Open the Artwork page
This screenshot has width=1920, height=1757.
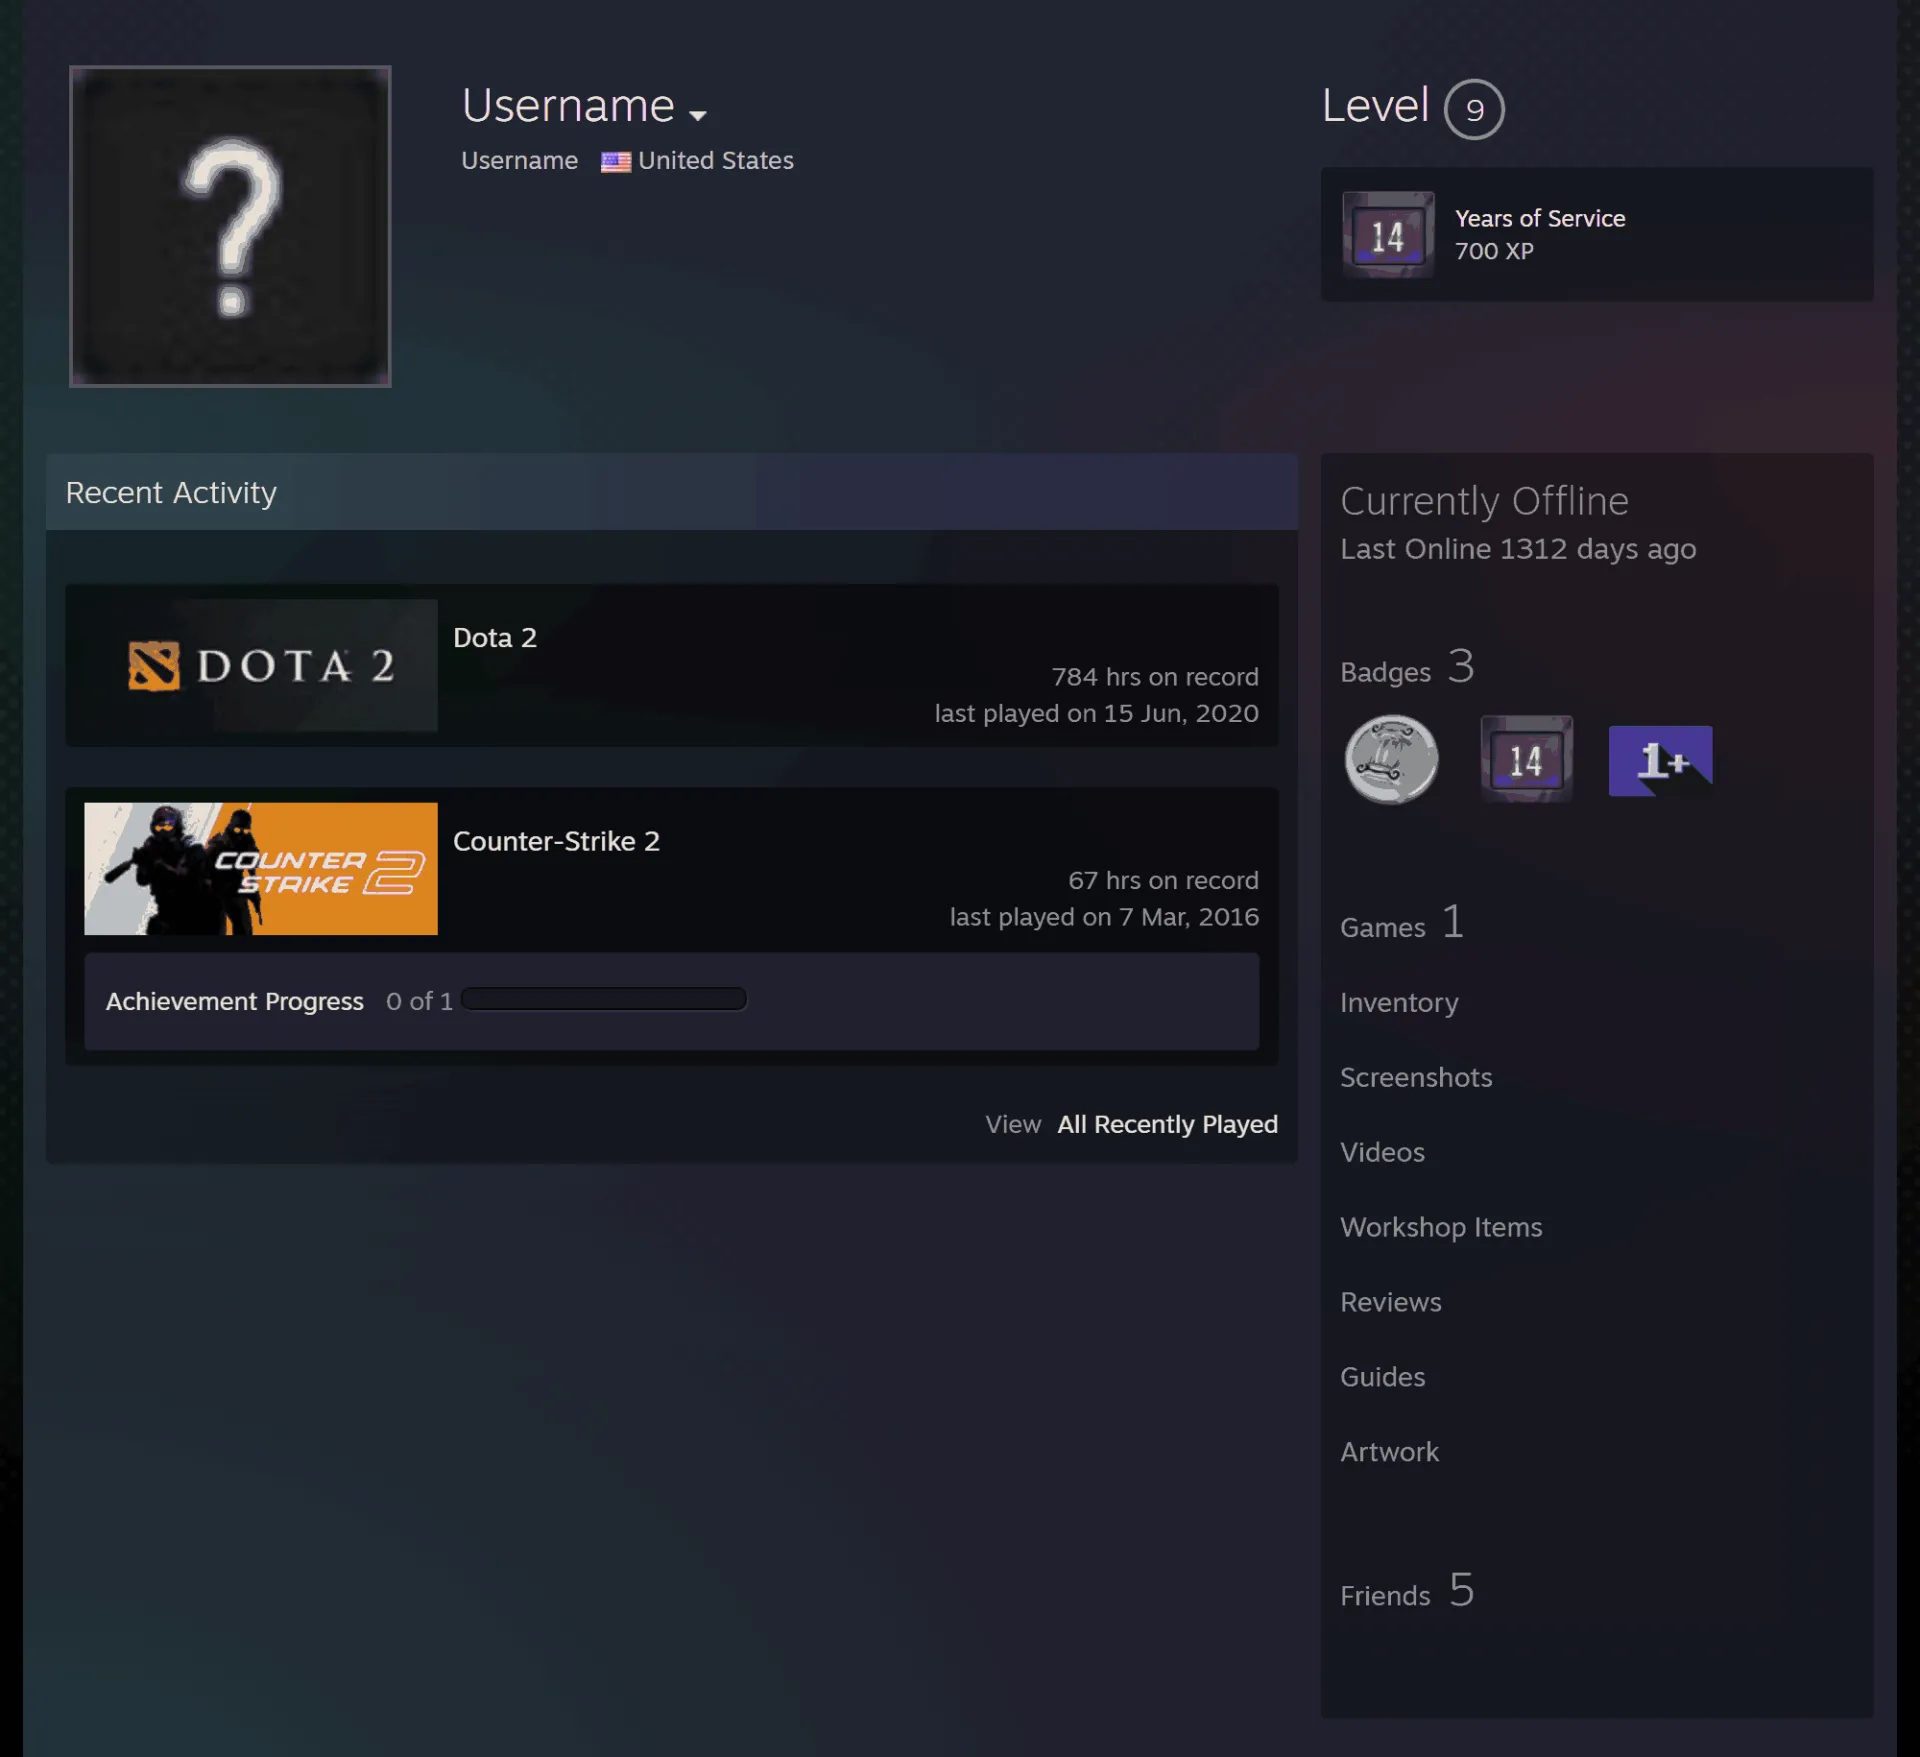(1389, 1452)
